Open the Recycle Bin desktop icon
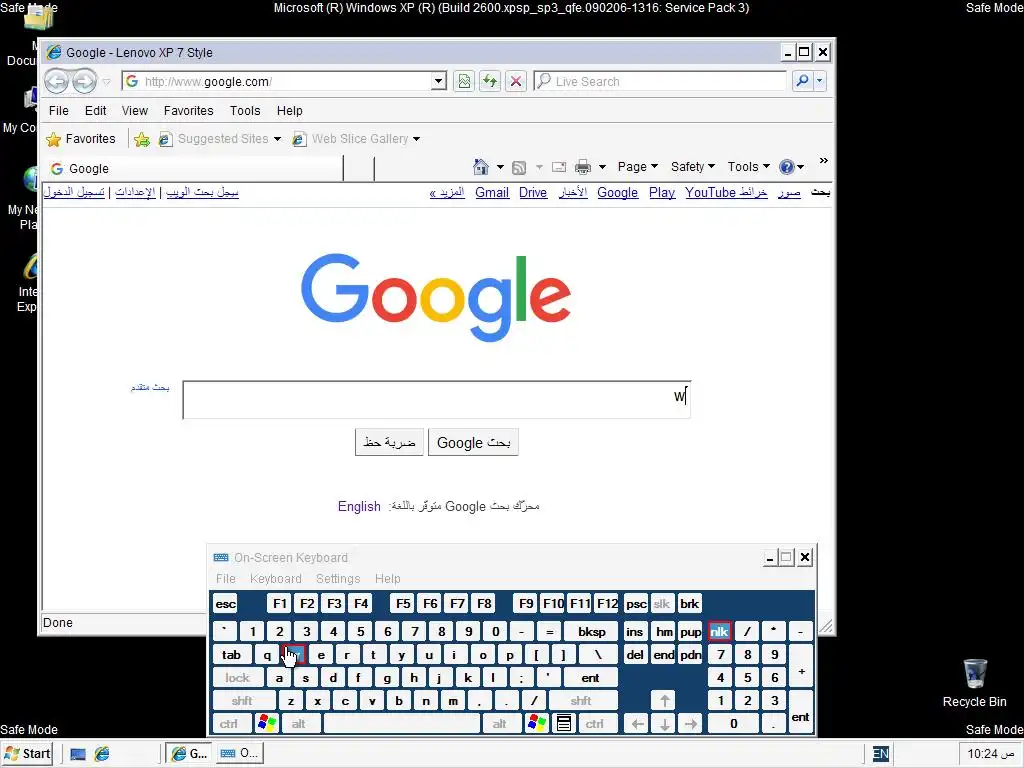The height and width of the screenshot is (768, 1024). (974, 683)
